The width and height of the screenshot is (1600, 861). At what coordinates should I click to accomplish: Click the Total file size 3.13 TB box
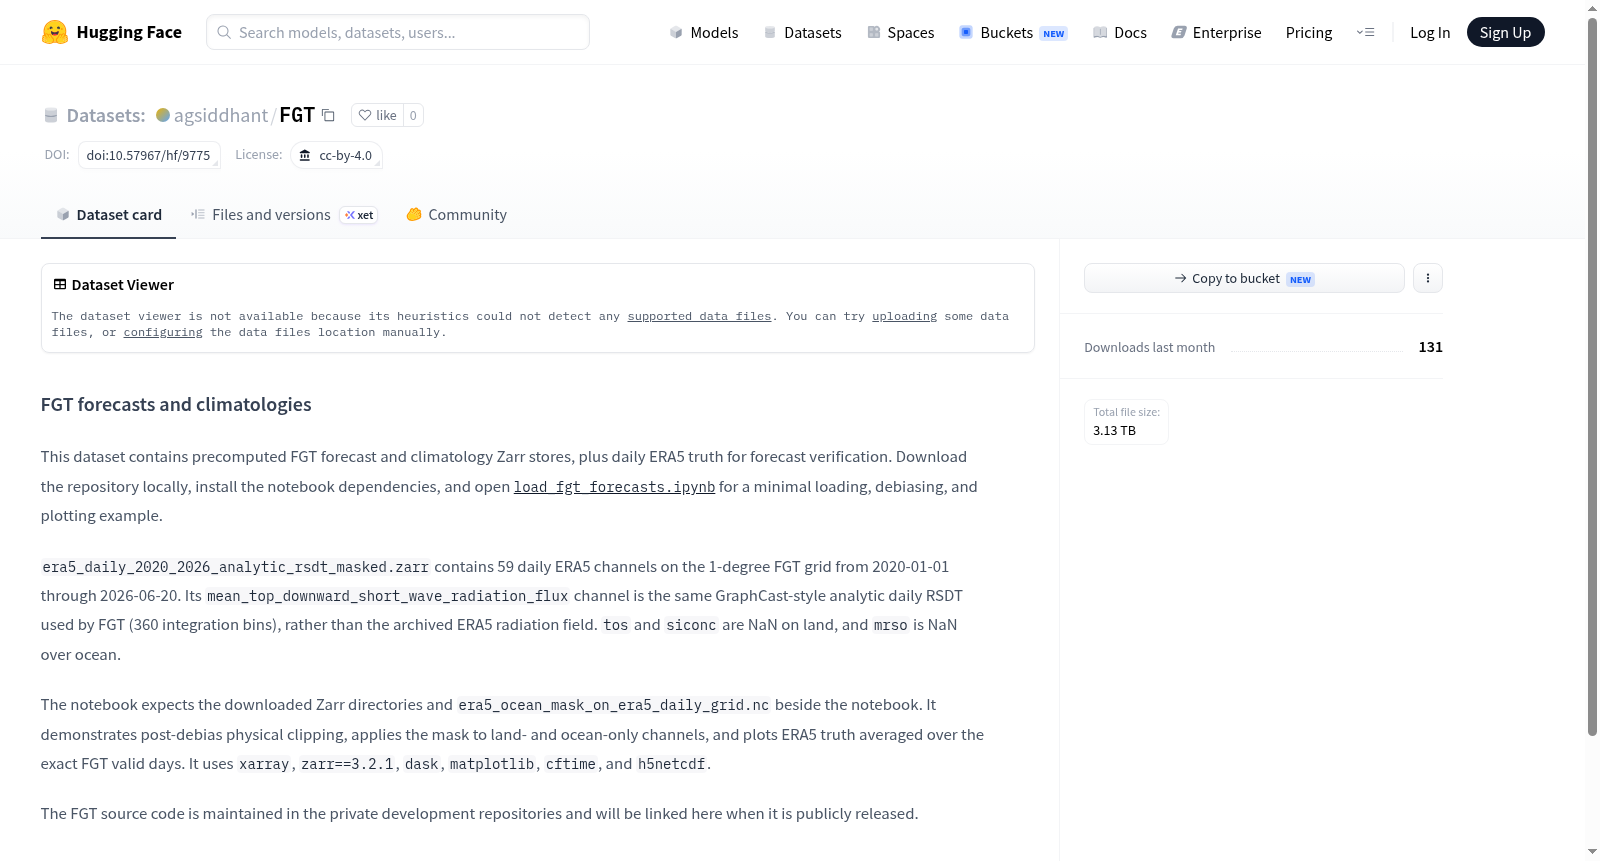tap(1126, 421)
